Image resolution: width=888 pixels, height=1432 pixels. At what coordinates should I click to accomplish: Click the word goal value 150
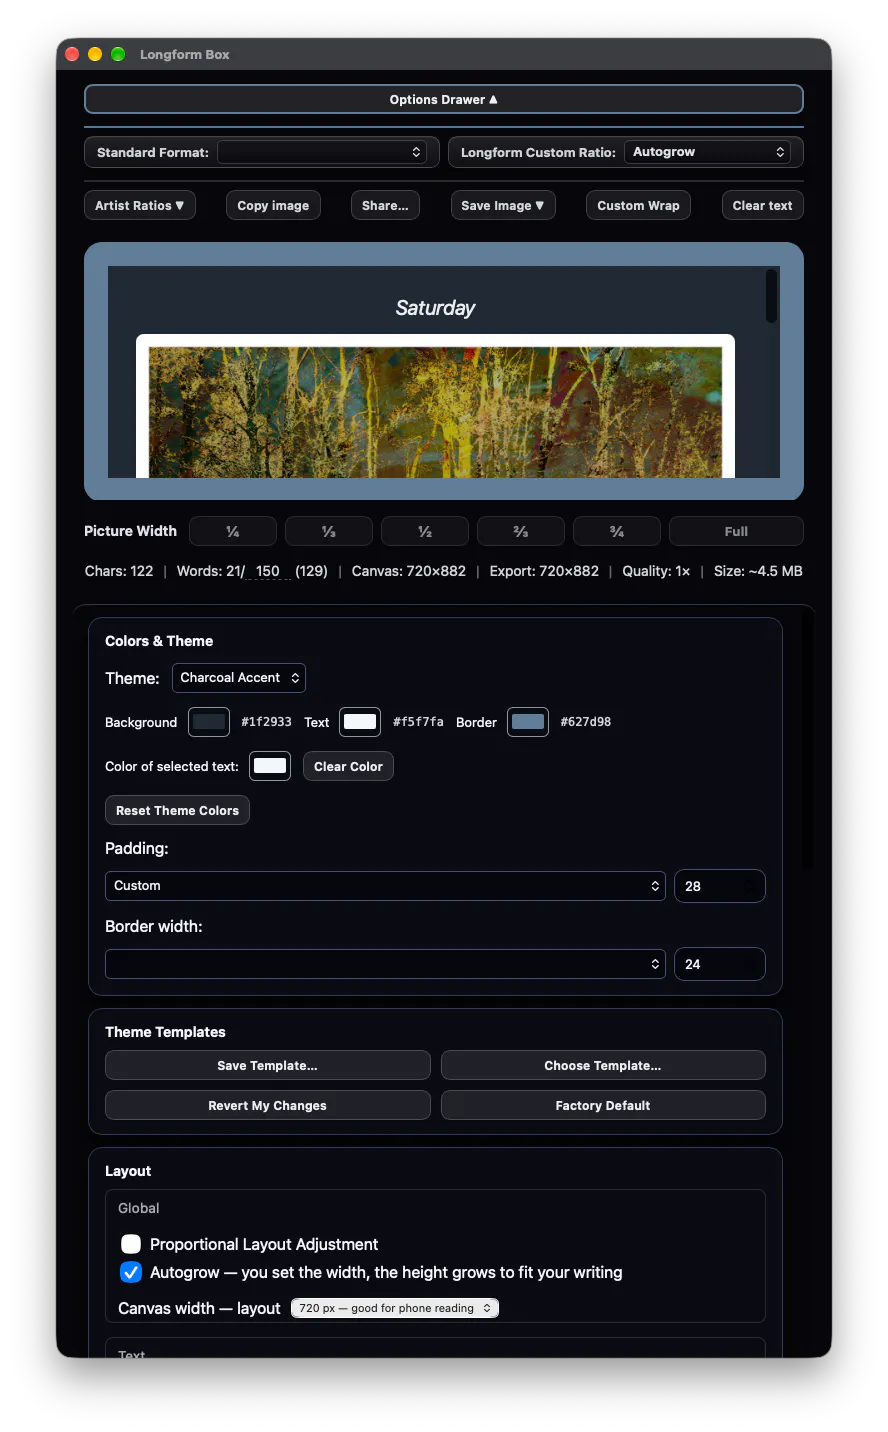(x=268, y=571)
